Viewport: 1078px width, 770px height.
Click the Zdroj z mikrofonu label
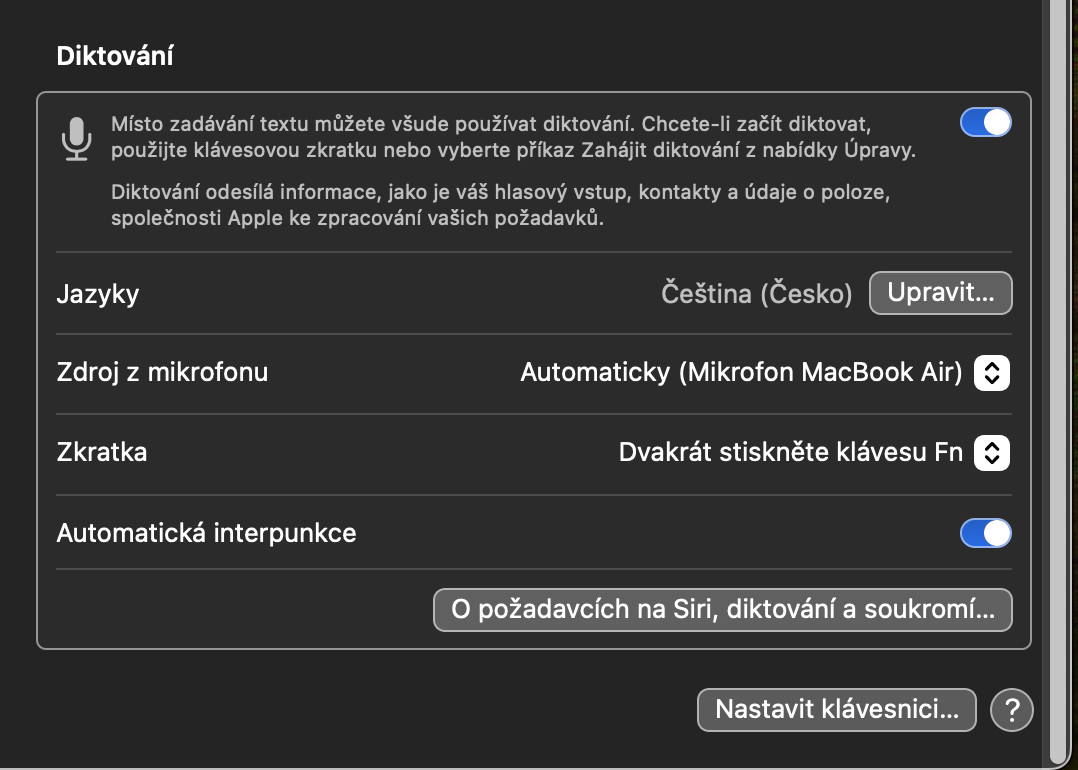[x=162, y=373]
